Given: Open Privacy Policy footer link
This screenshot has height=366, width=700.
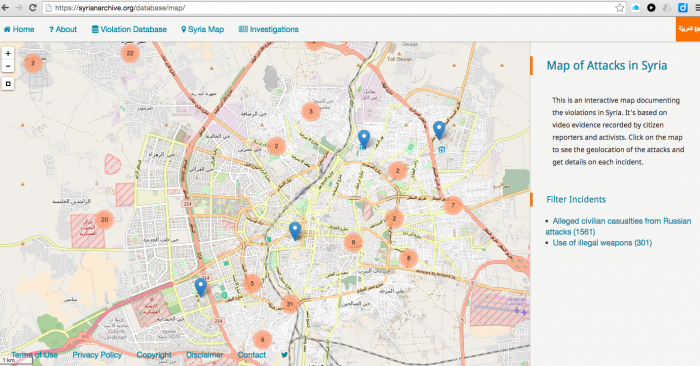Looking at the screenshot, I should point(97,355).
